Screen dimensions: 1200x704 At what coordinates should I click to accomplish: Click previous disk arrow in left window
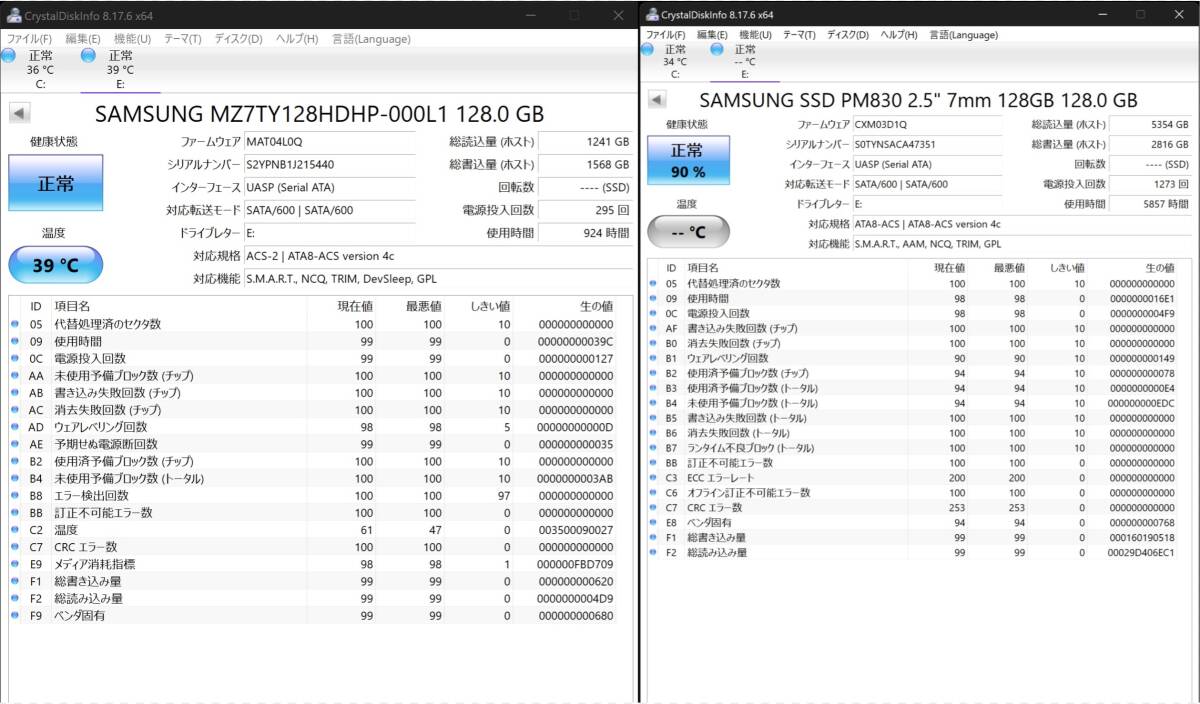click(18, 113)
